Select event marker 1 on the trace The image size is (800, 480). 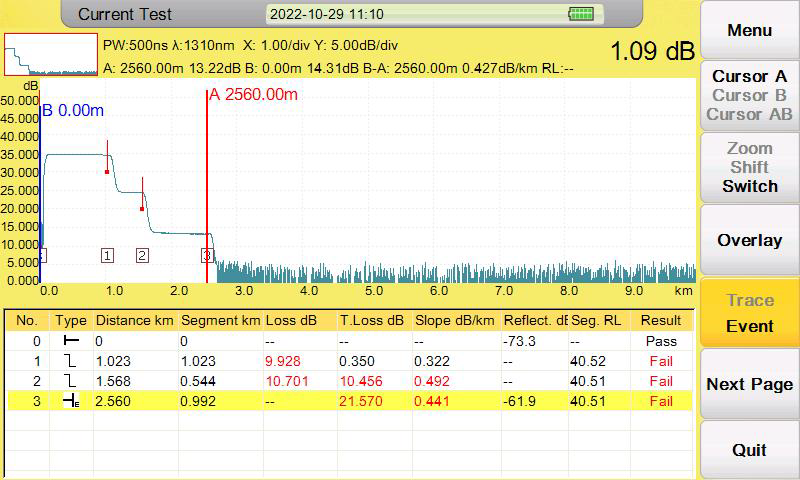pyautogui.click(x=107, y=255)
